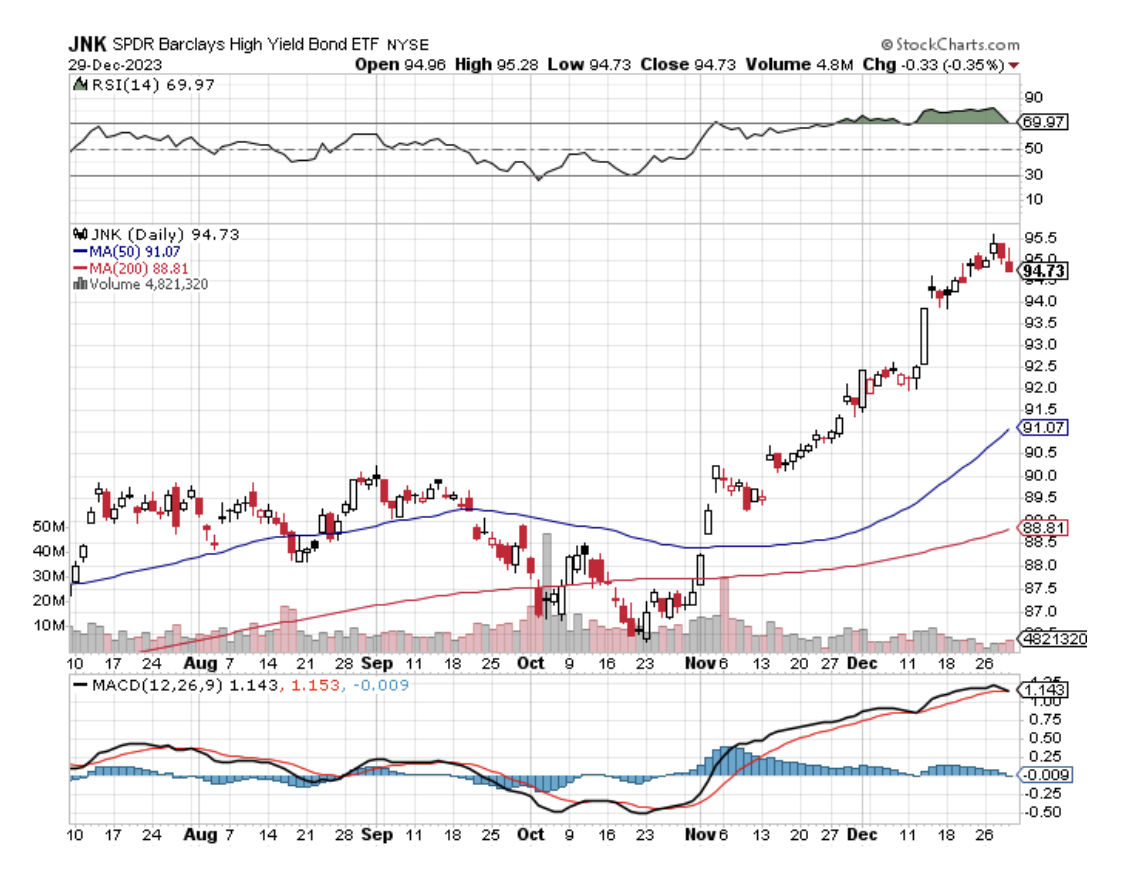
Task: Click the RSI(14) legend icon
Action: (81, 85)
